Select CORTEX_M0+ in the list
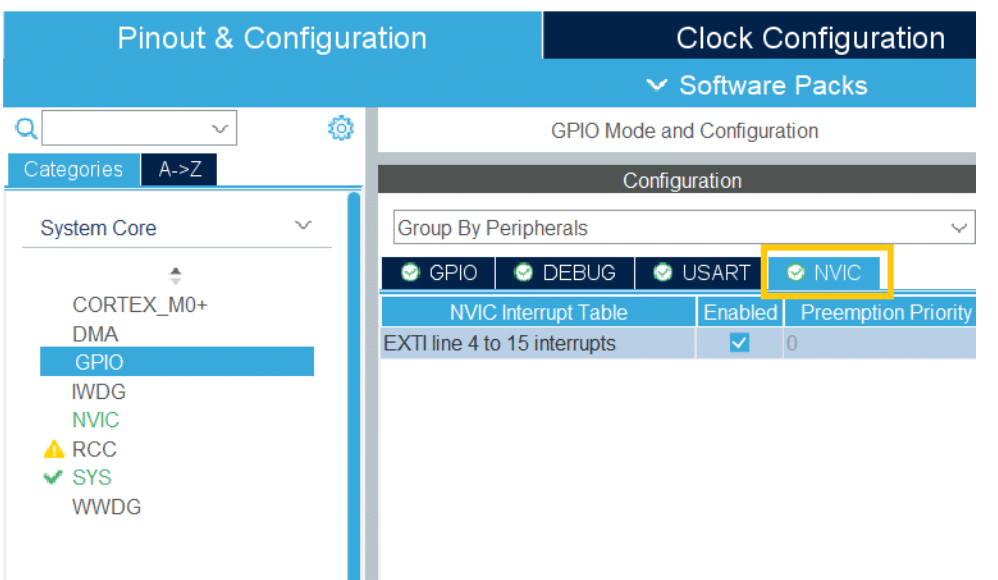 [140, 305]
